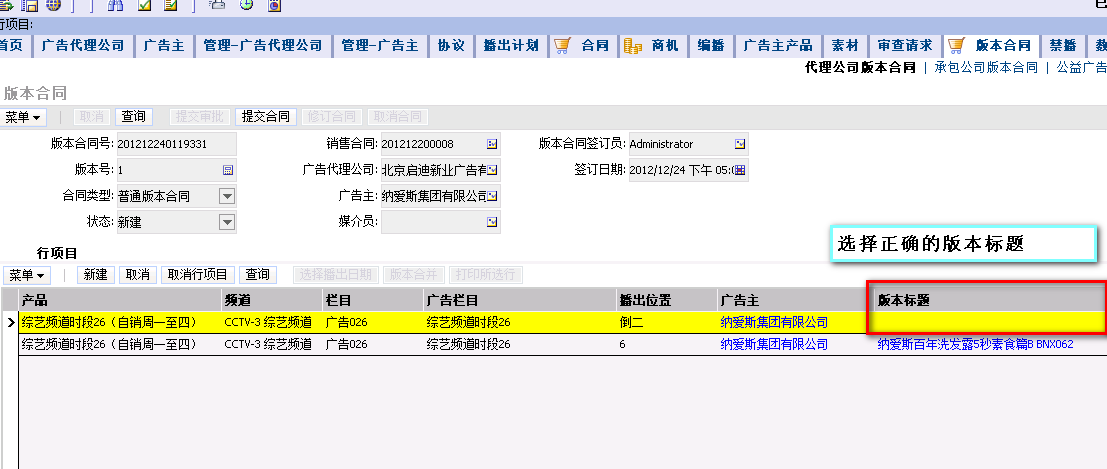
Task: Open picker icon for 版本合同签订员 field
Action: click(x=740, y=144)
